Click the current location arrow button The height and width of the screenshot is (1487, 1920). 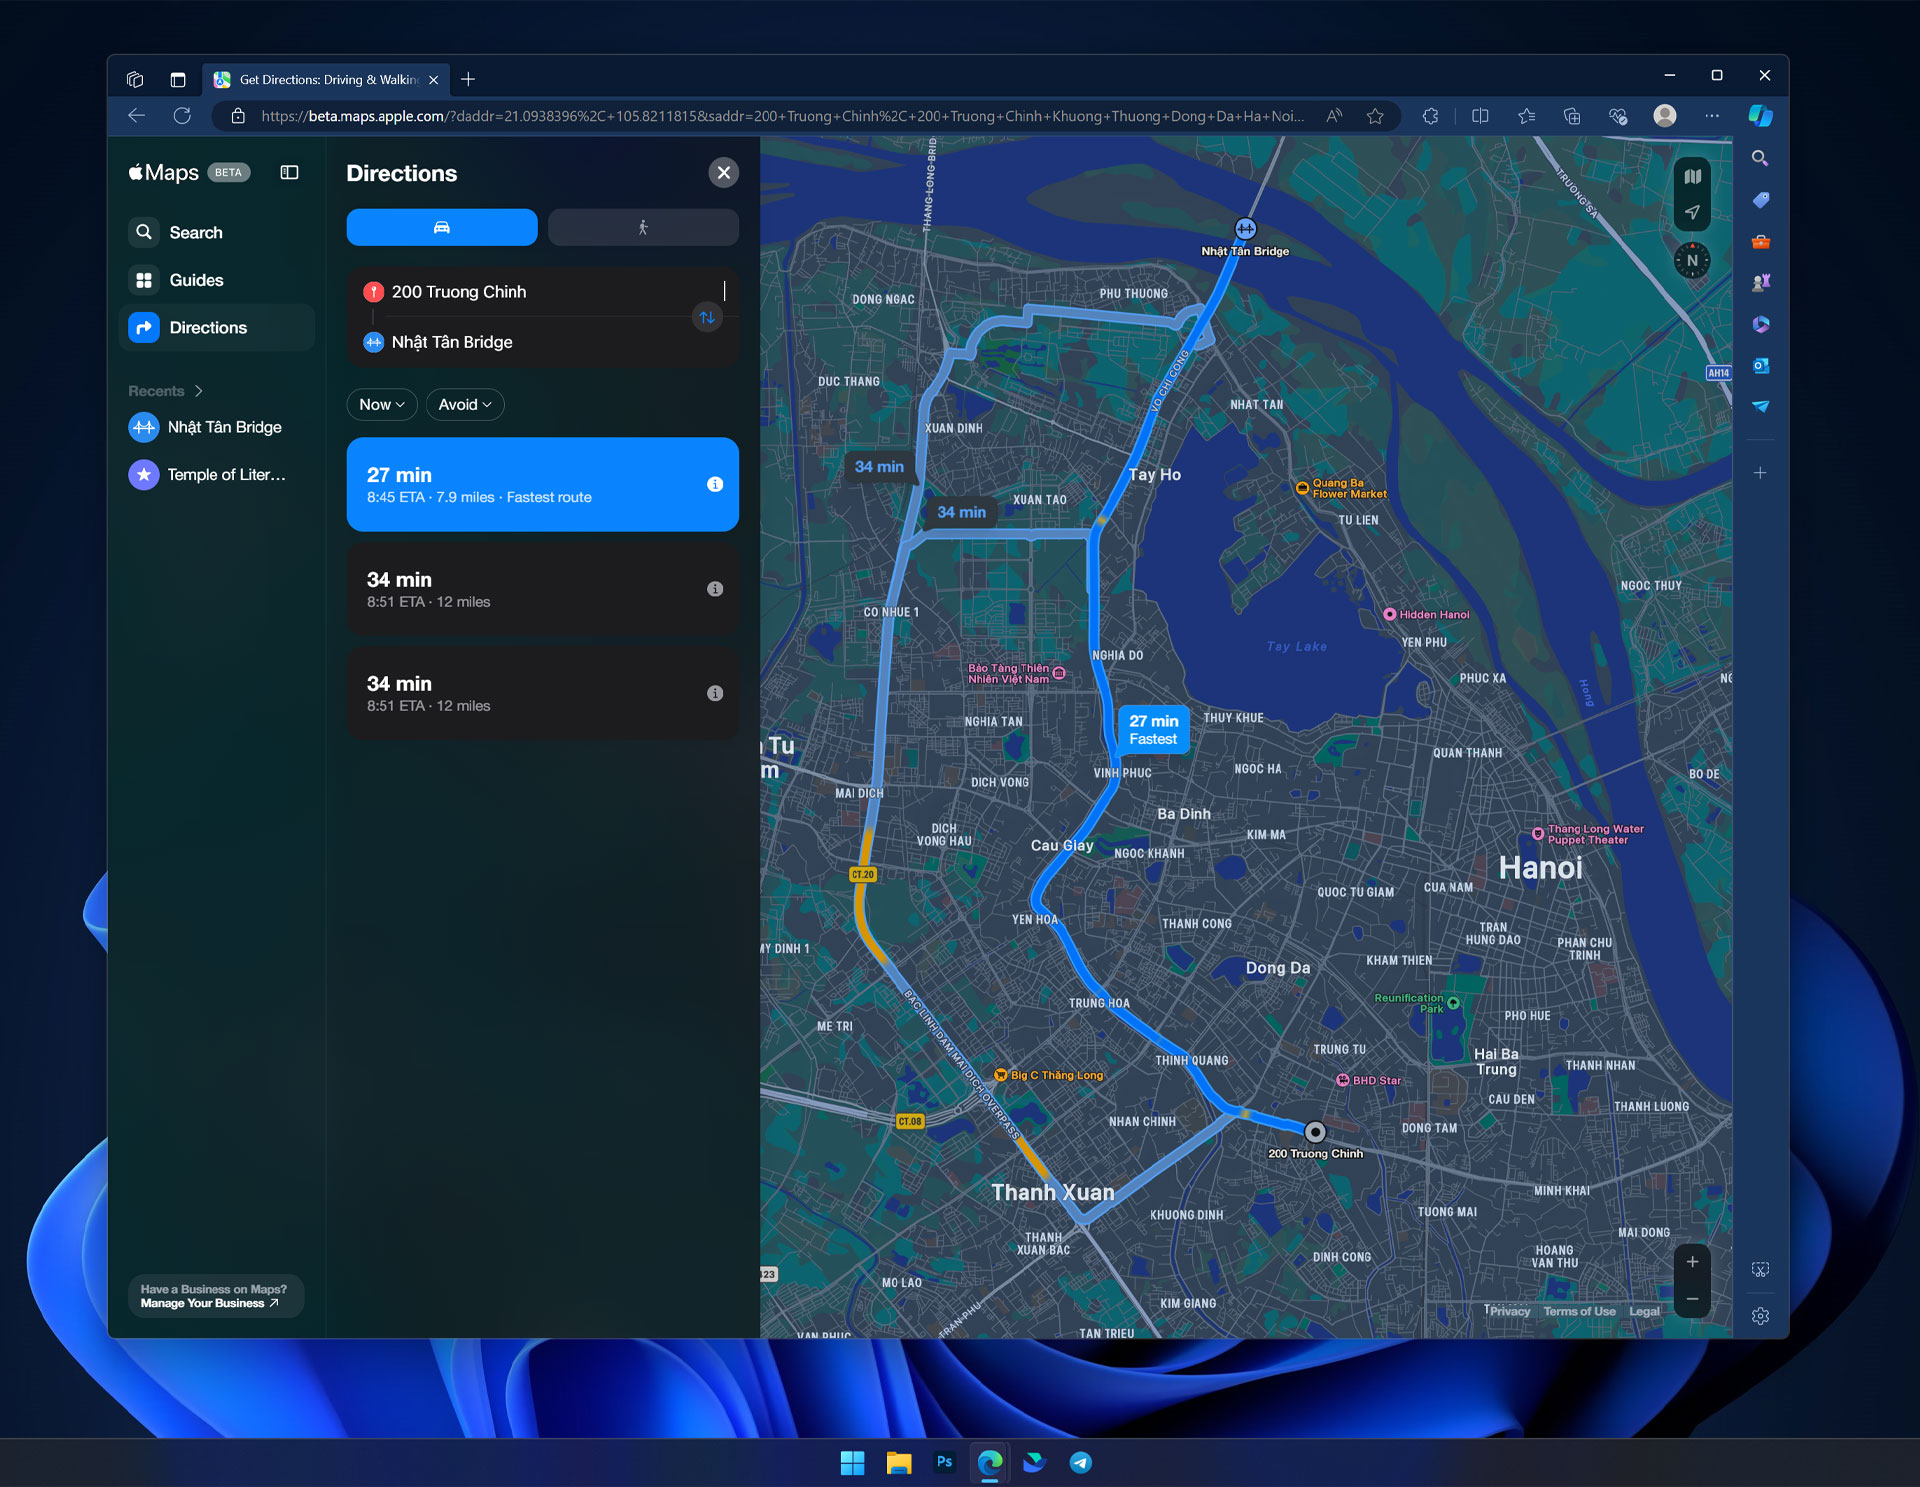click(x=1692, y=212)
